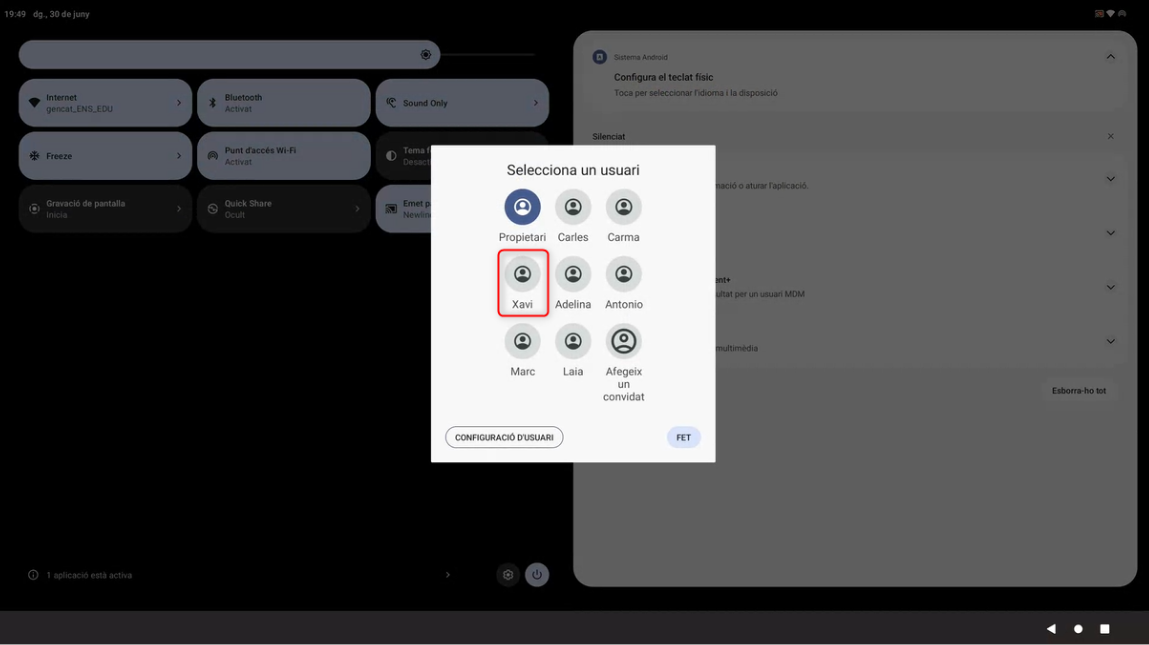Open CONFIGURACIÓ D'USUARI settings

coord(504,437)
